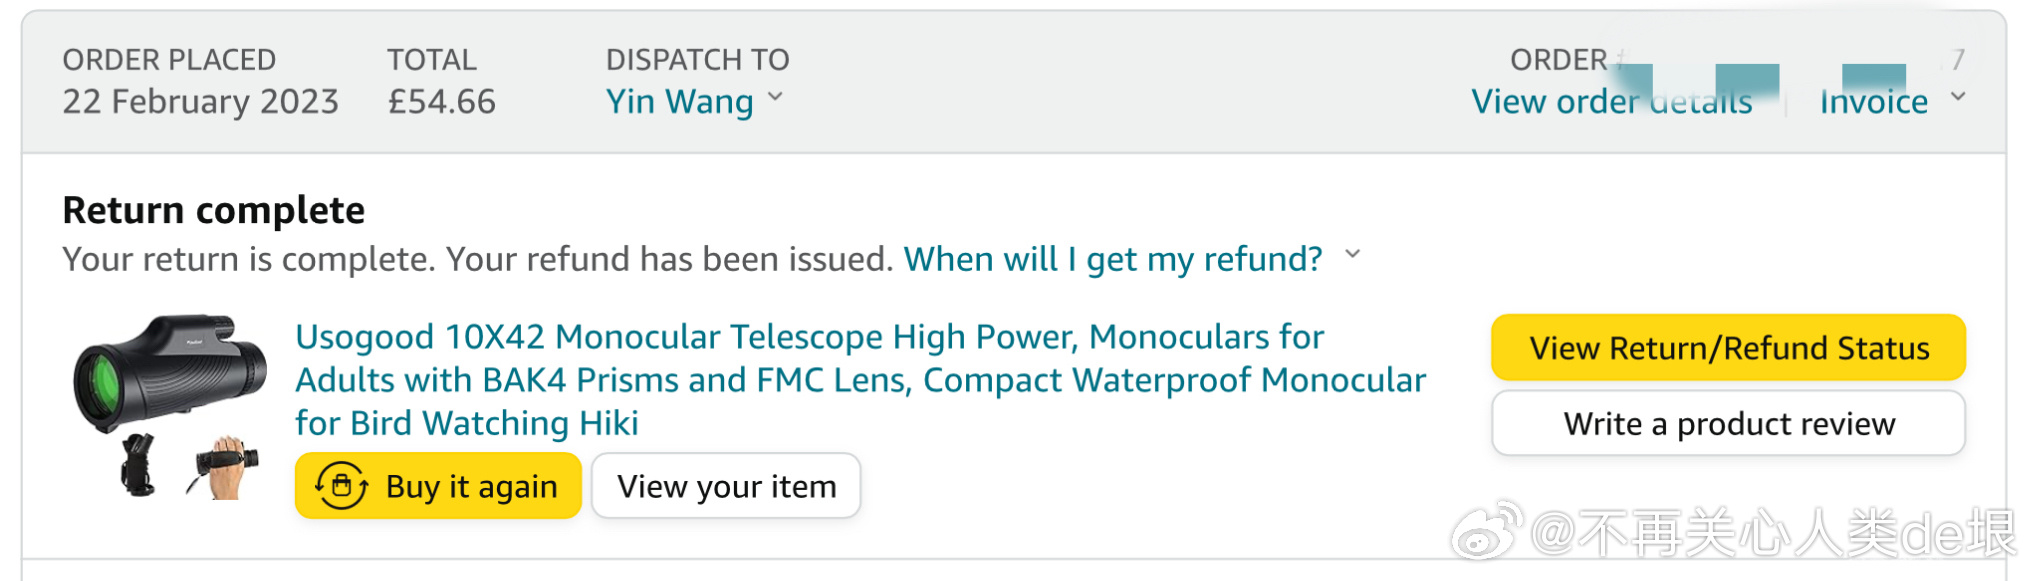Click the Weibo username watermark text
The width and height of the screenshot is (2034, 581).
(x=1772, y=533)
